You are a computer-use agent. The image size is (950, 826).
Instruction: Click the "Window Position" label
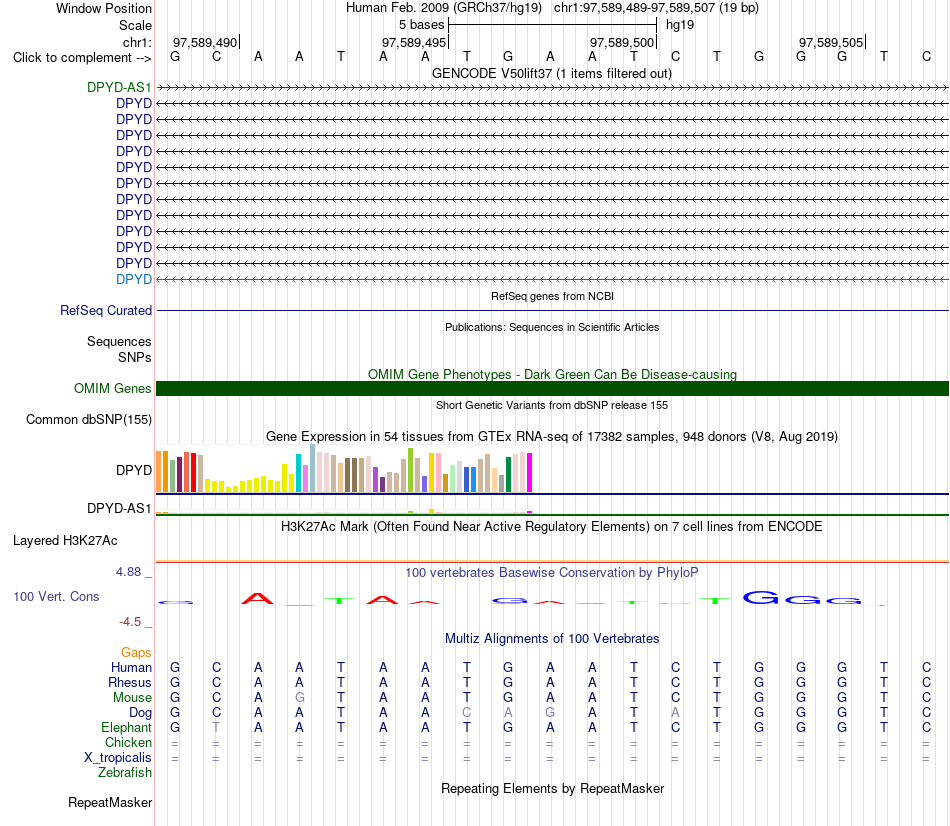pyautogui.click(x=104, y=8)
